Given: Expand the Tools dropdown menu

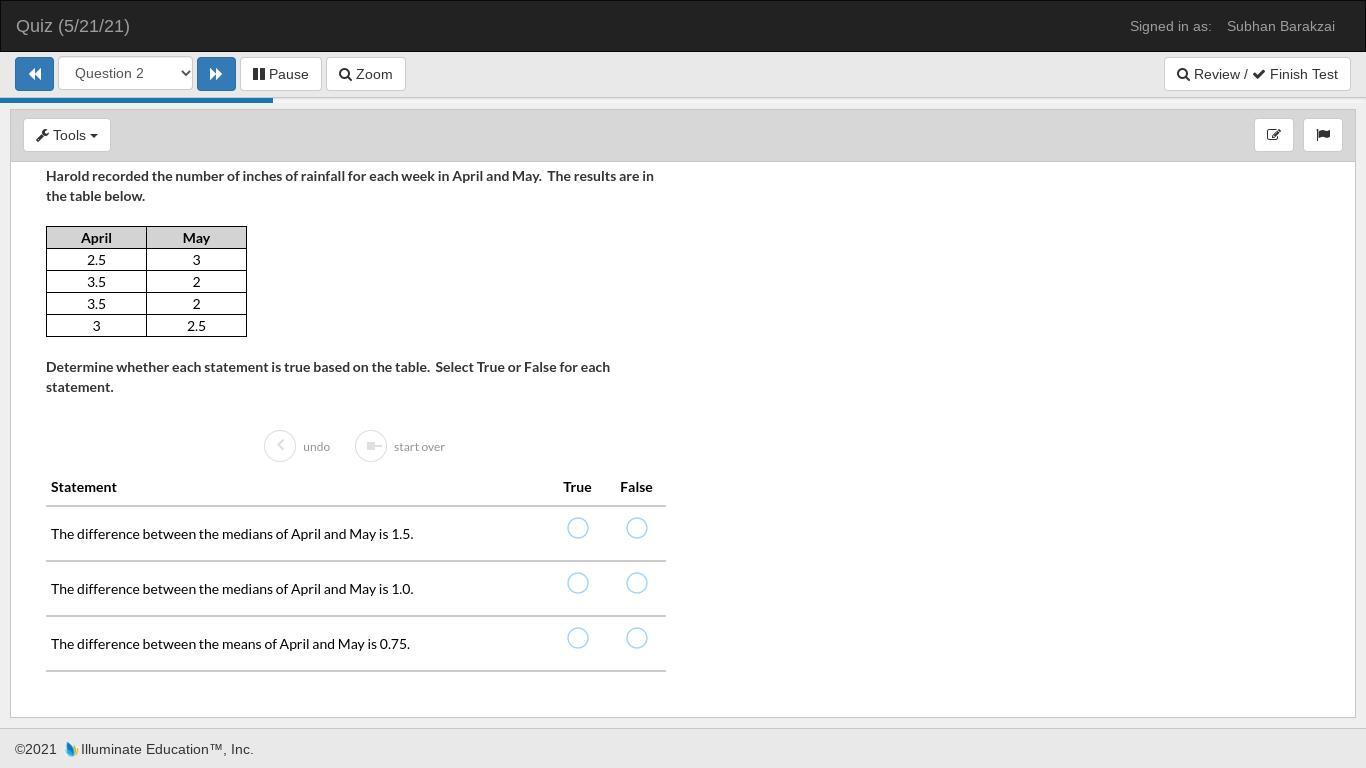Looking at the screenshot, I should pos(67,135).
